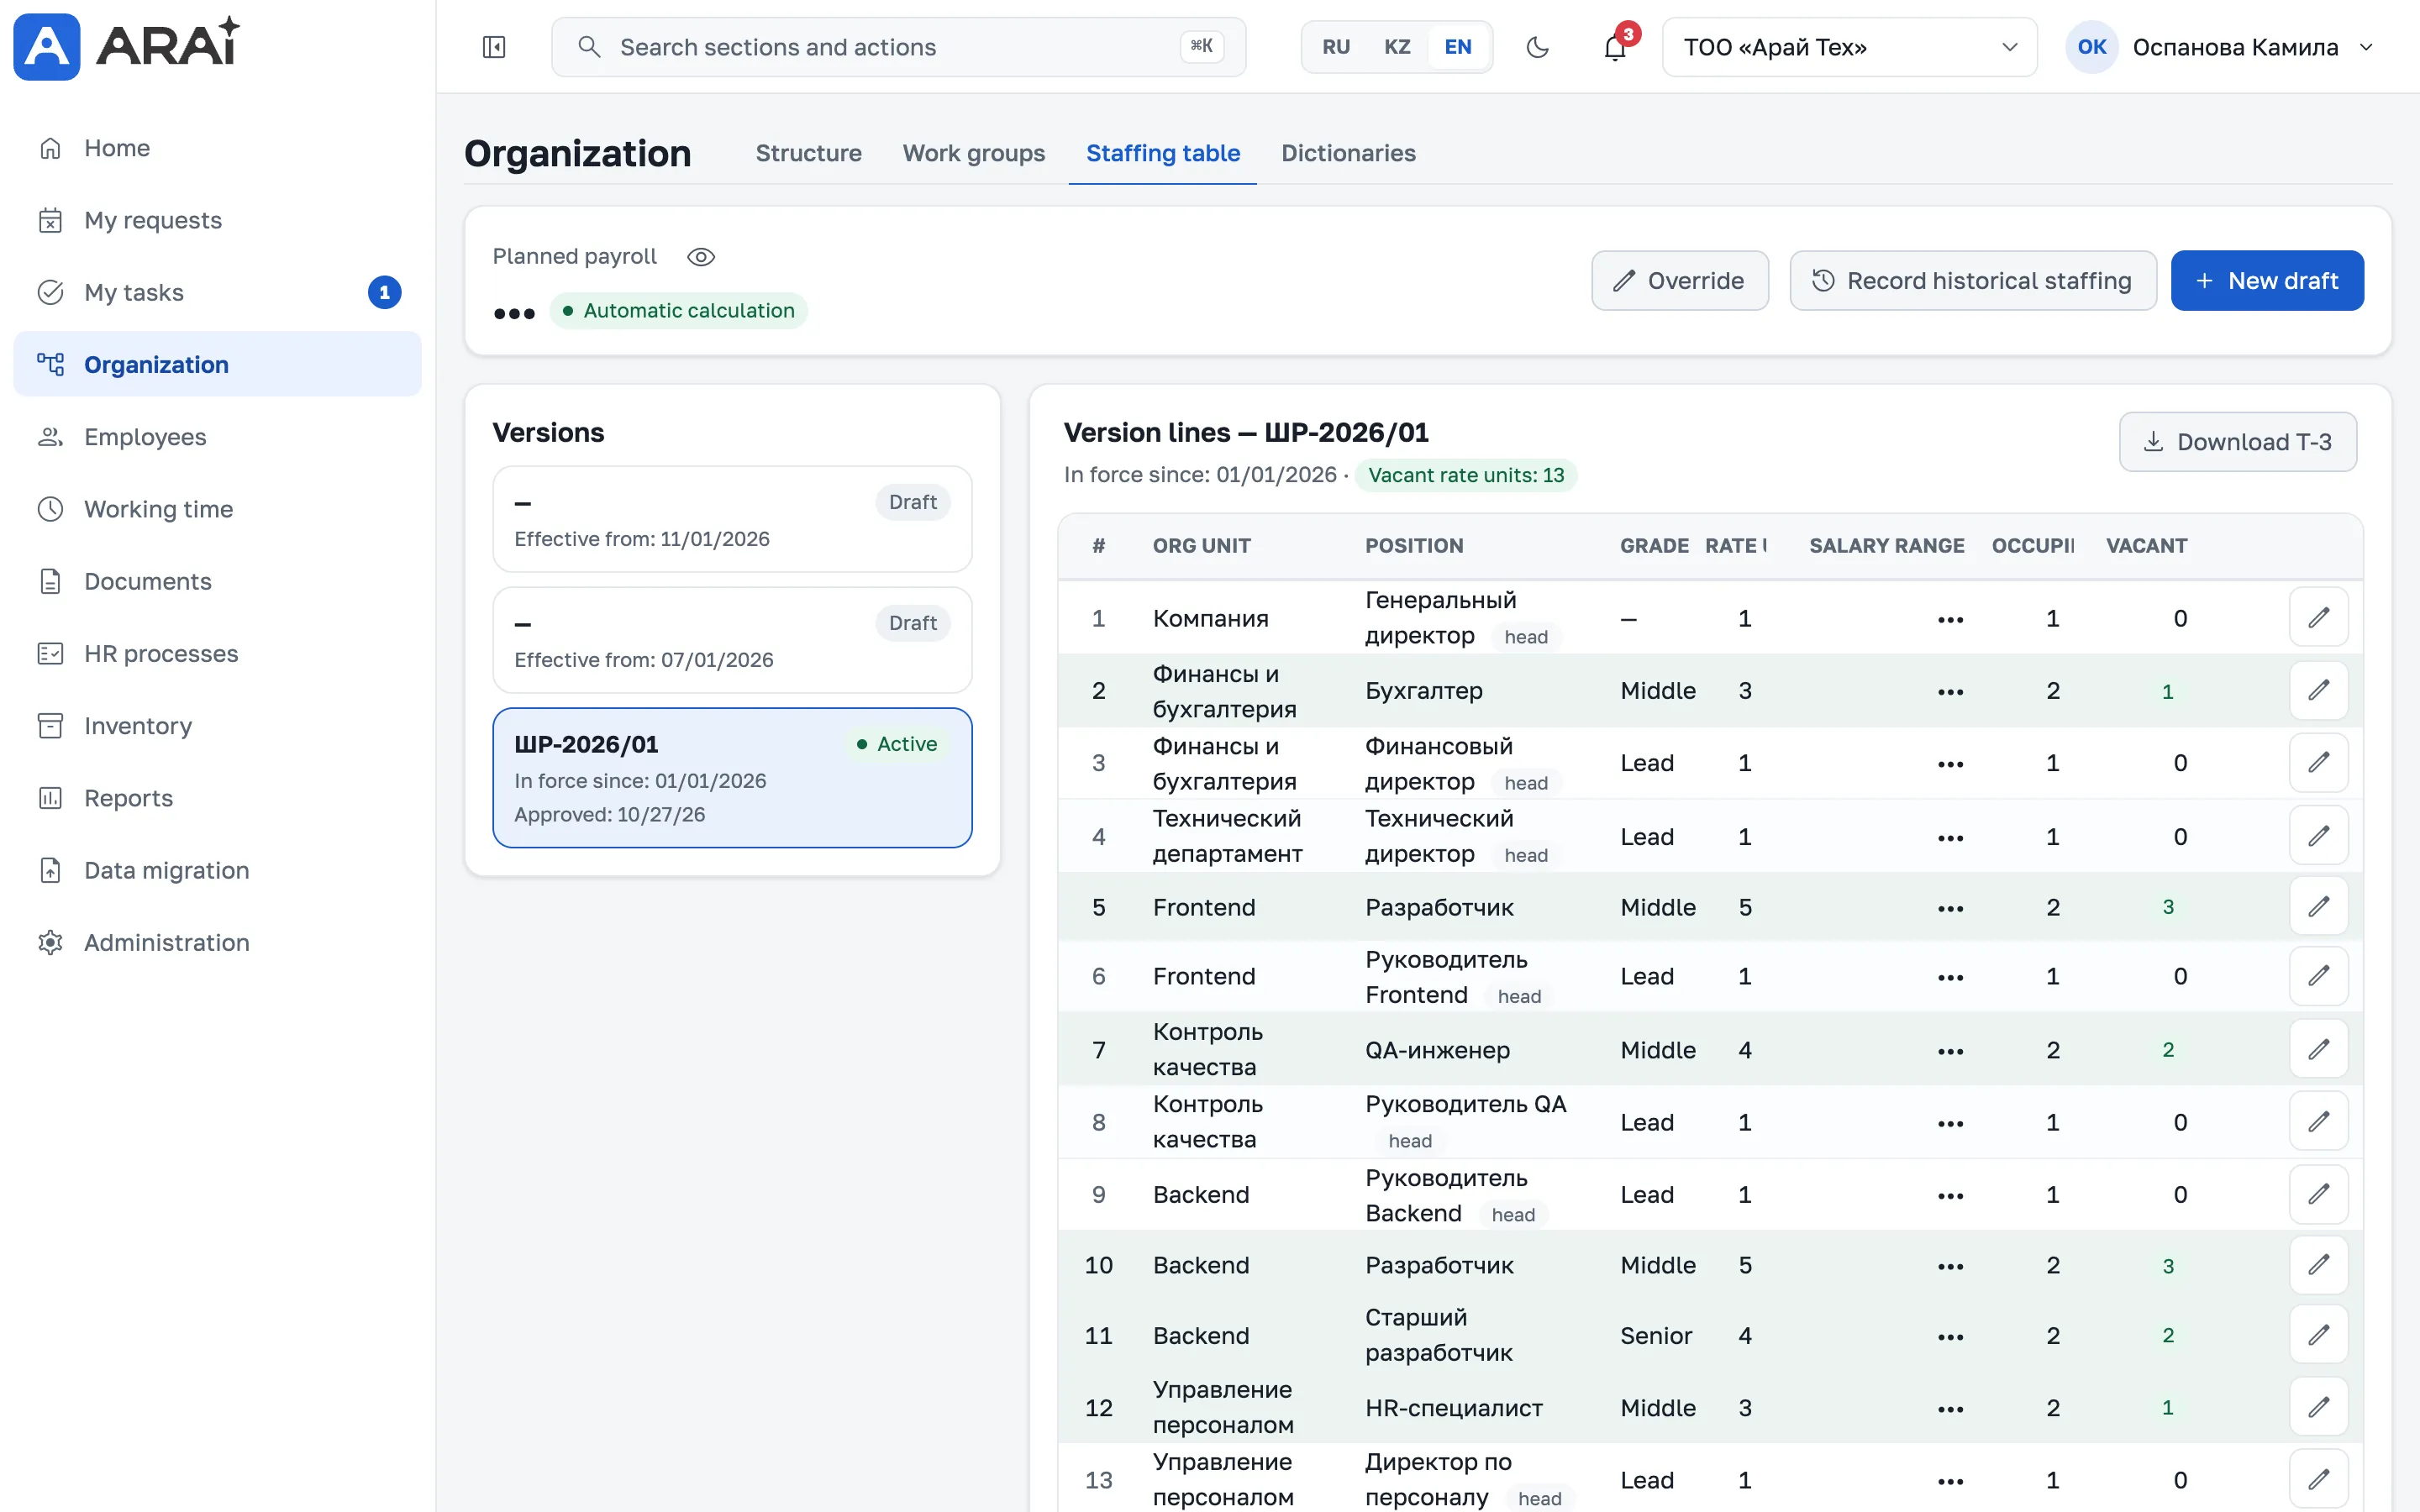Click Record historical staffing
Image resolution: width=2420 pixels, height=1512 pixels.
point(1972,281)
